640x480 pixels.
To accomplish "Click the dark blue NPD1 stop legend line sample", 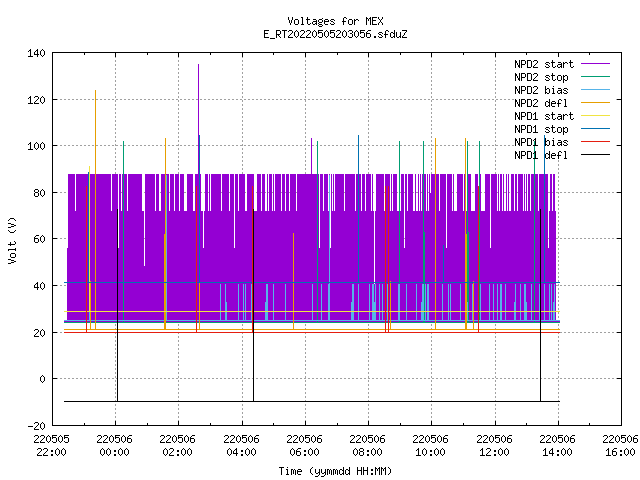I will tap(596, 129).
